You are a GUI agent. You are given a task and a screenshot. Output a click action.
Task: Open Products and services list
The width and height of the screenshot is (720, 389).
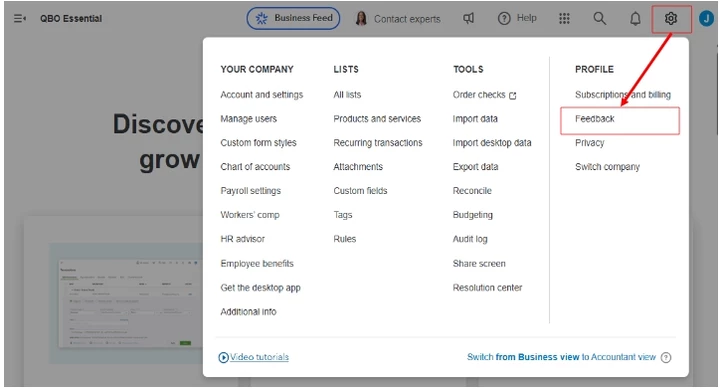(x=377, y=119)
